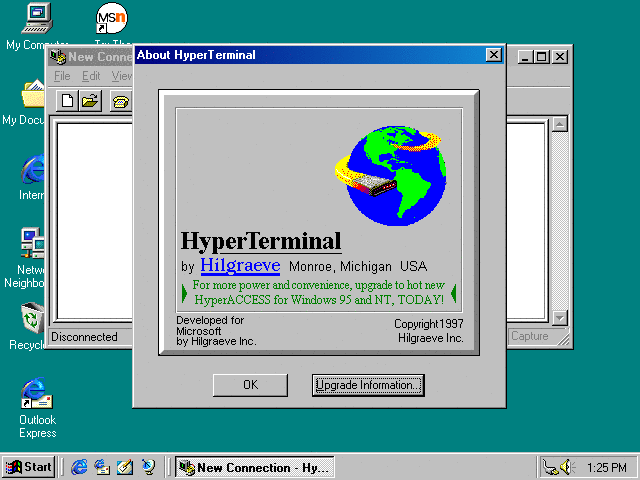Click the HyperTerminal globe modem logo
This screenshot has width=640, height=480.
[391, 176]
